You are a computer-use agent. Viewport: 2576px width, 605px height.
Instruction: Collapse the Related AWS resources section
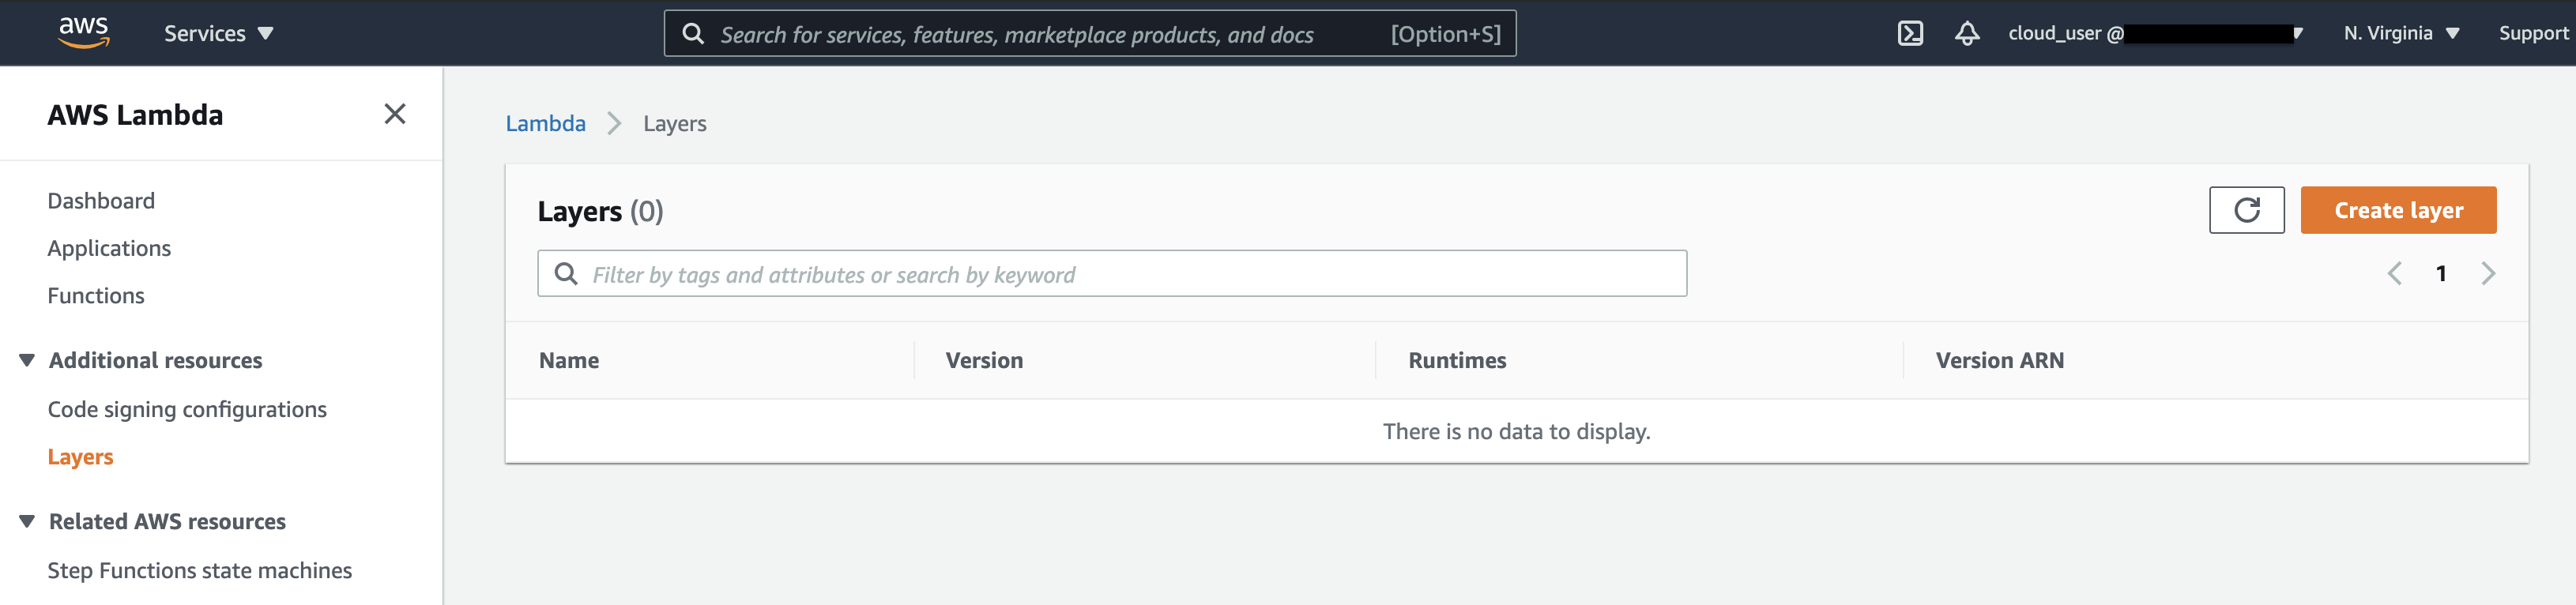27,521
